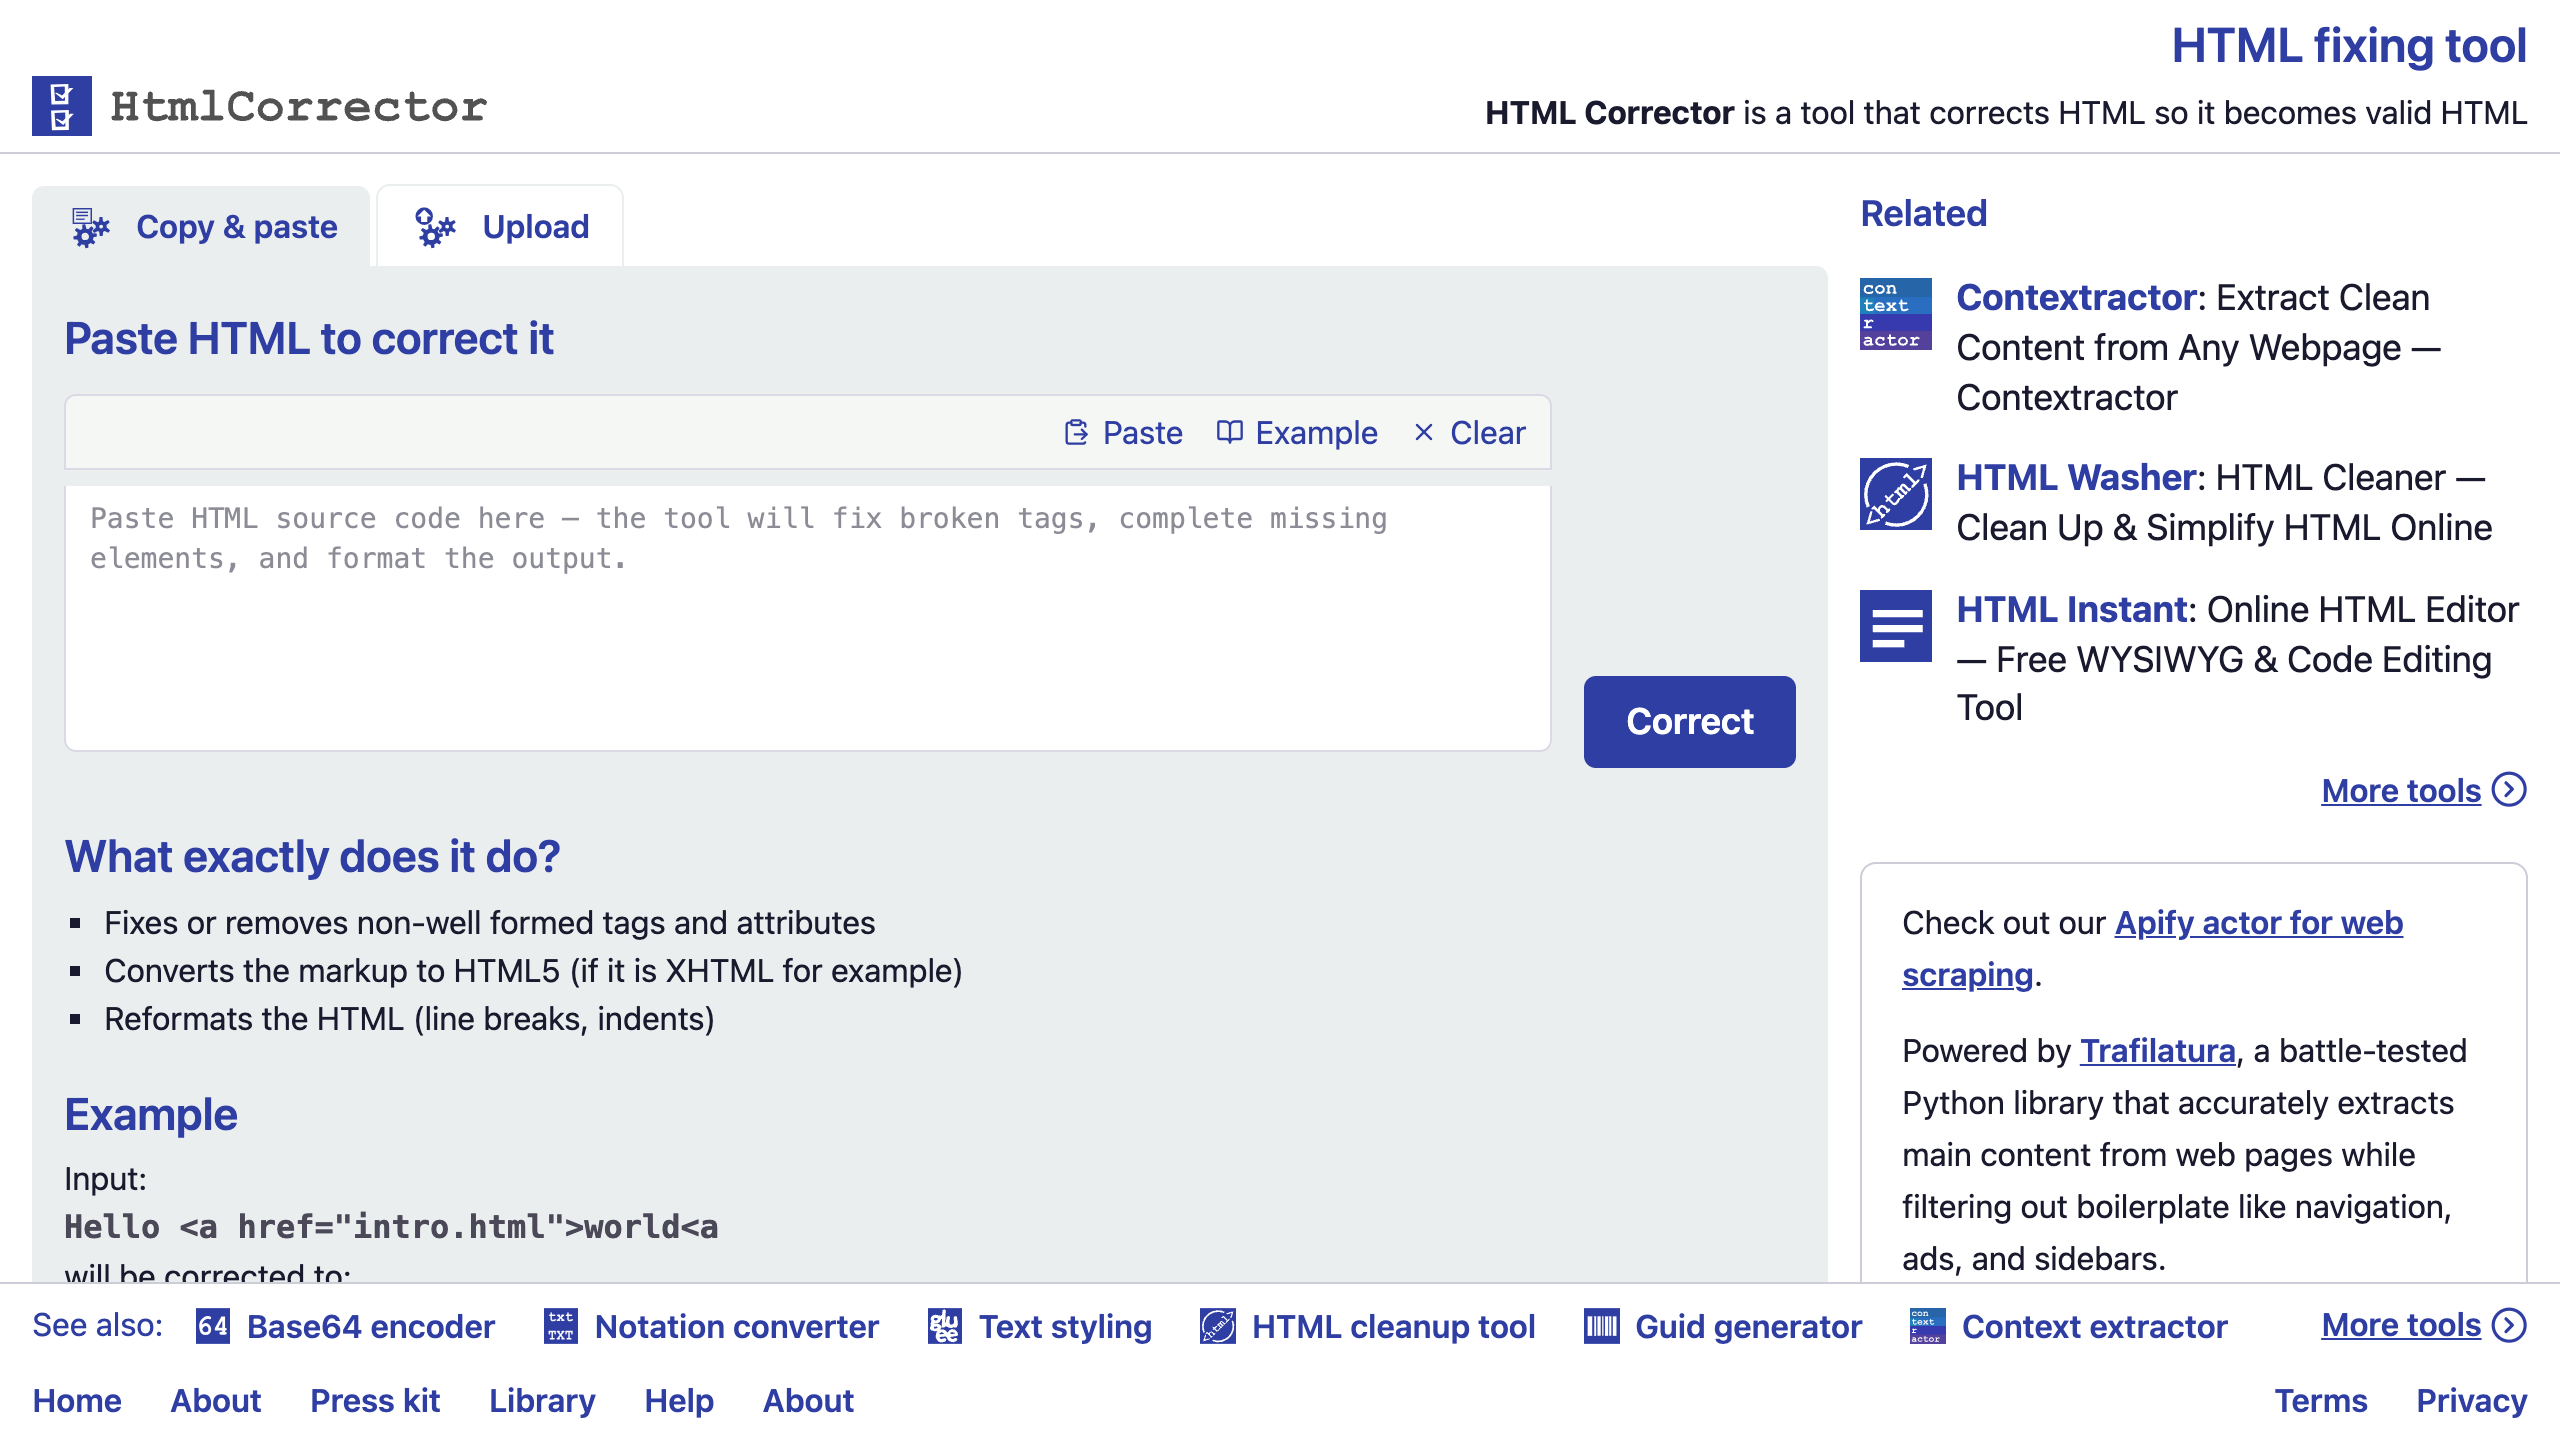Clear the HTML input area

pyautogui.click(x=1470, y=433)
